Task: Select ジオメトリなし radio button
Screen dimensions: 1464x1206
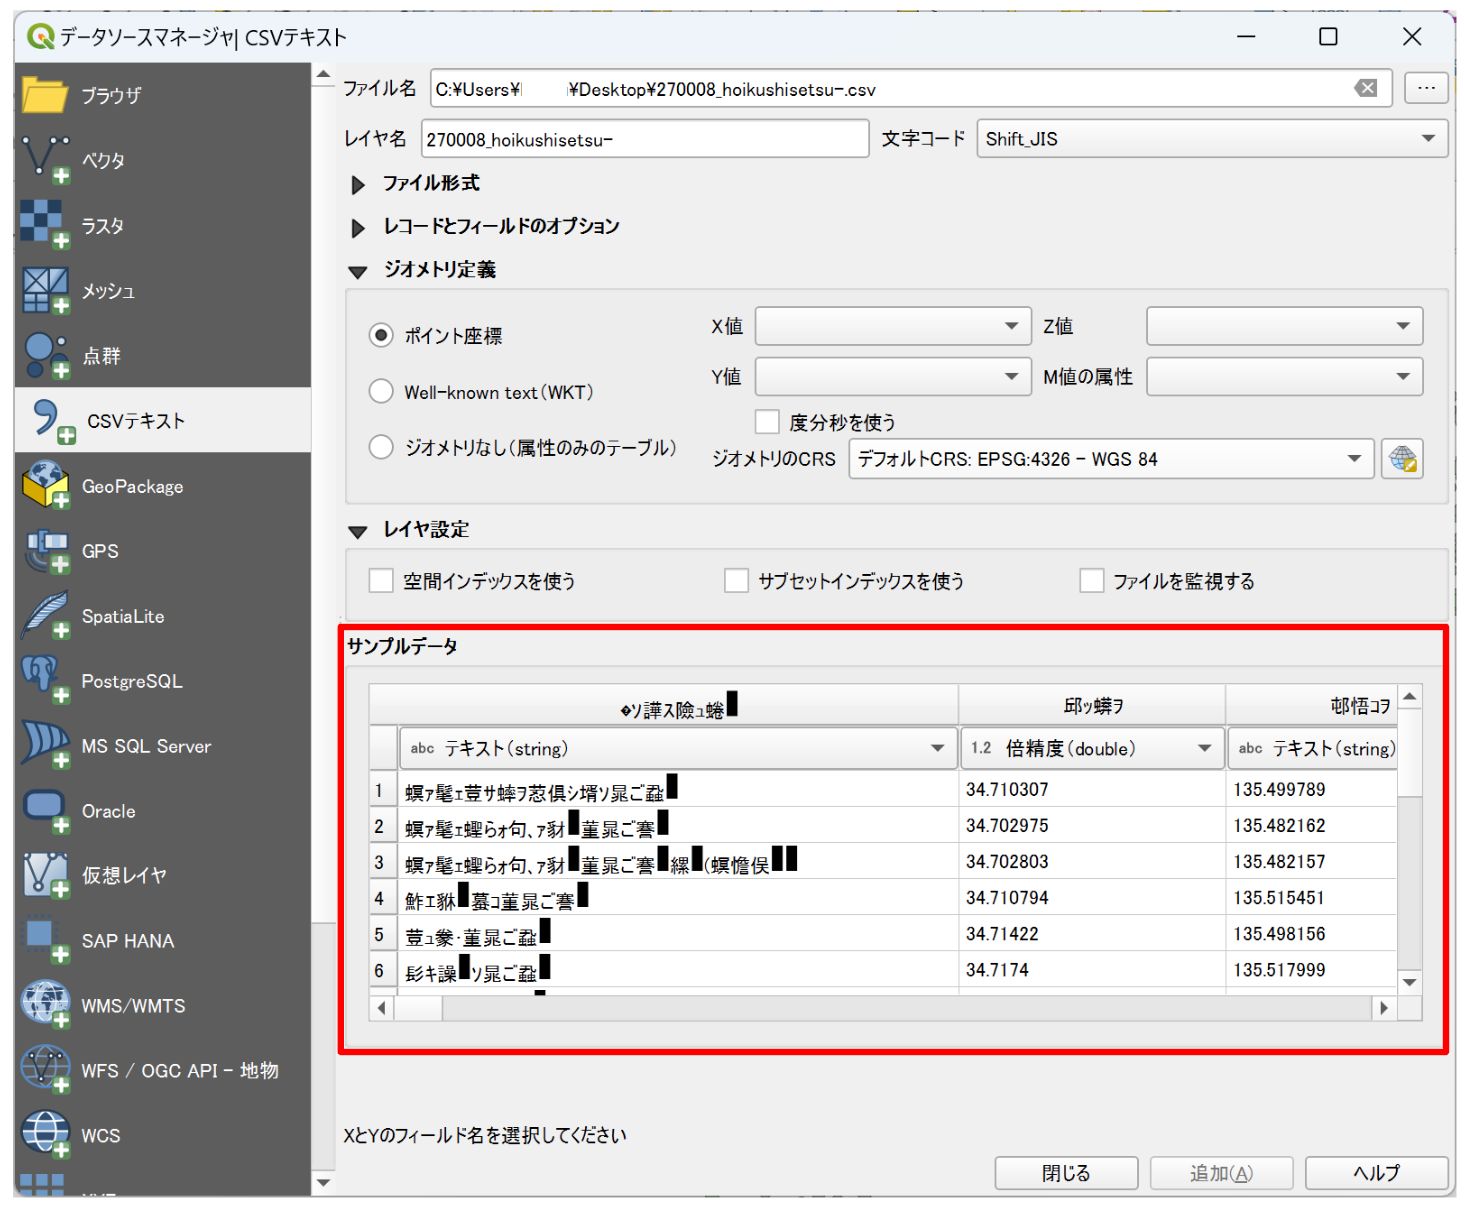Action: [x=380, y=447]
